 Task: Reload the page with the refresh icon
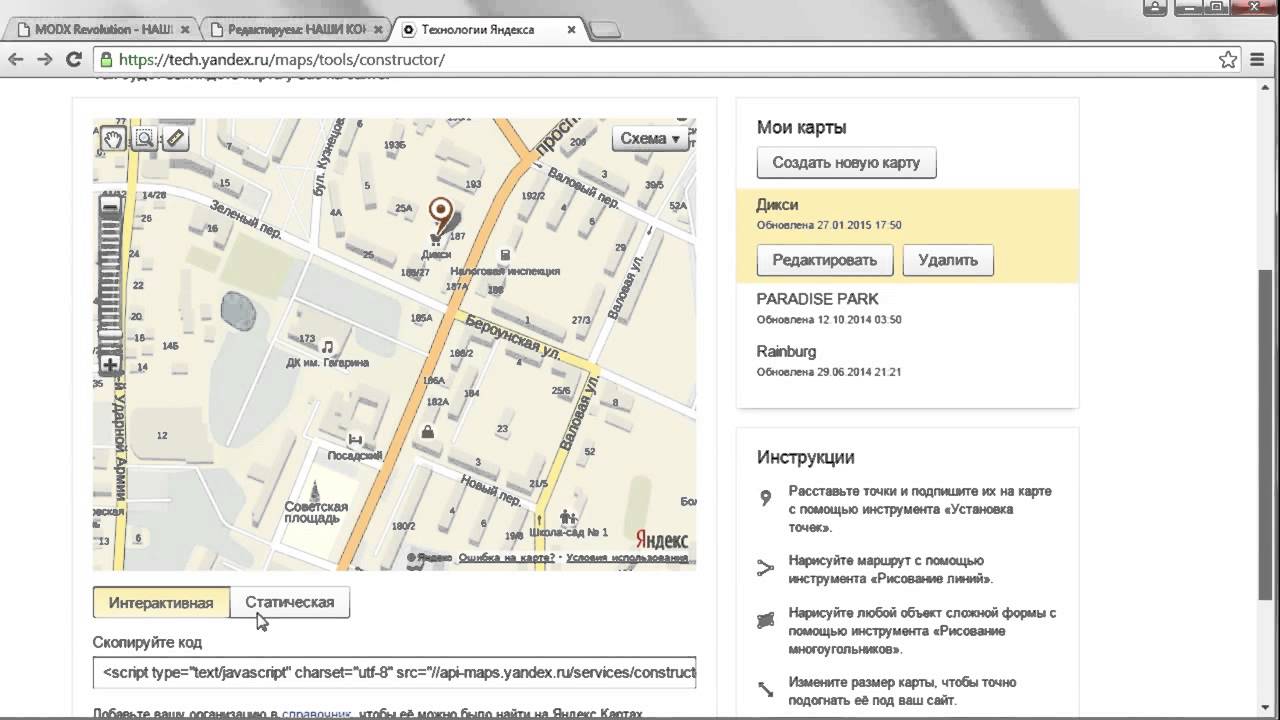(x=74, y=60)
